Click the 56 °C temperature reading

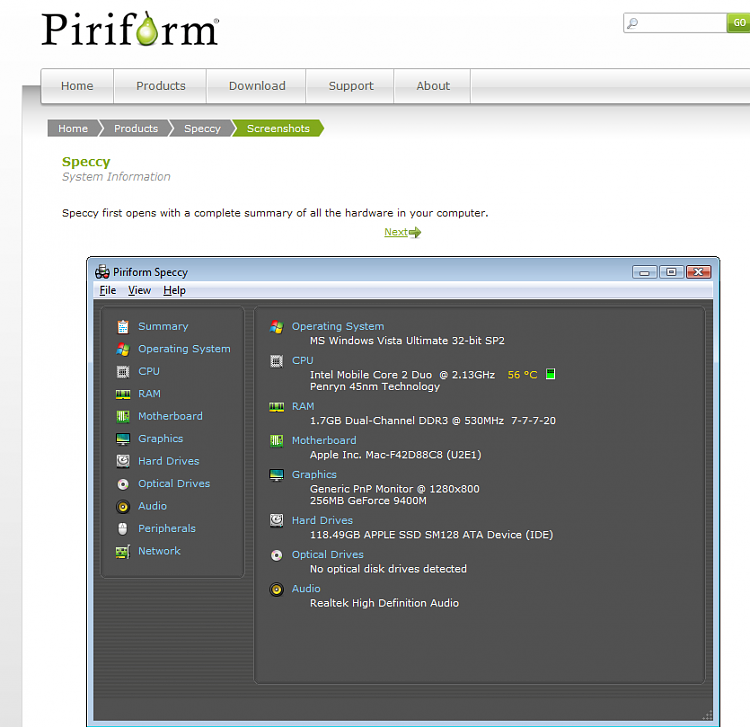522,375
